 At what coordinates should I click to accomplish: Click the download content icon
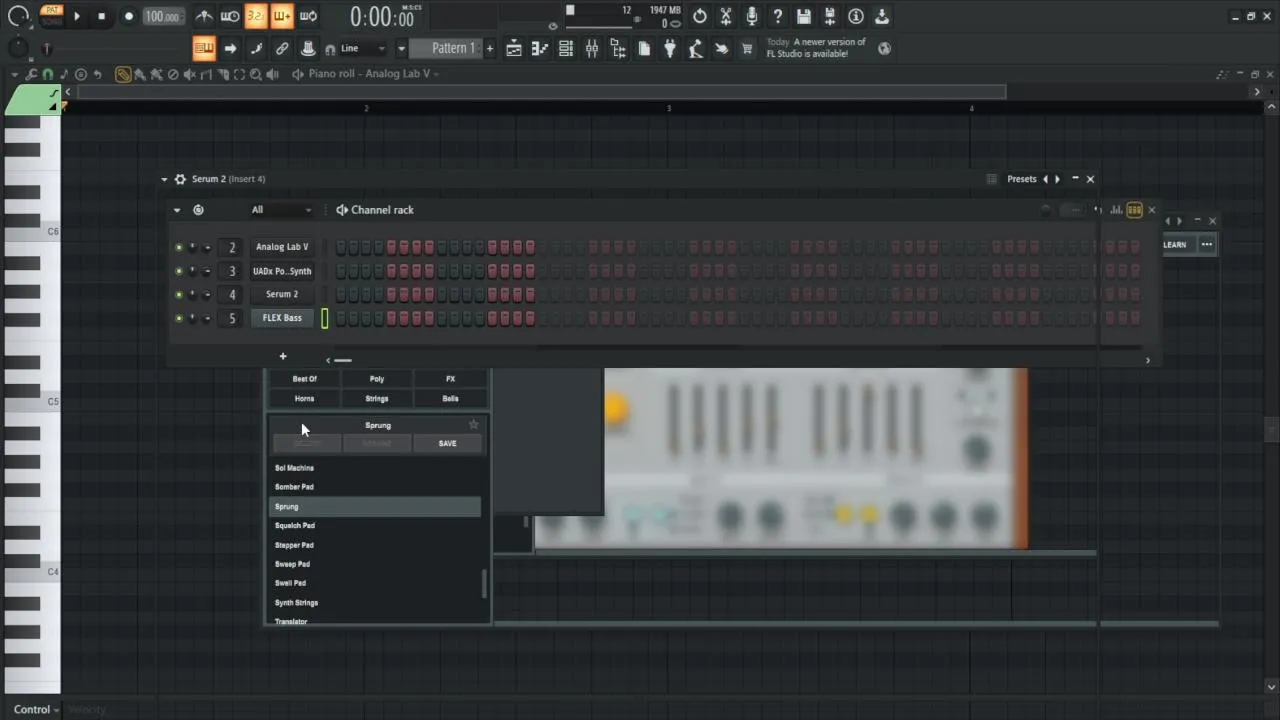point(882,16)
